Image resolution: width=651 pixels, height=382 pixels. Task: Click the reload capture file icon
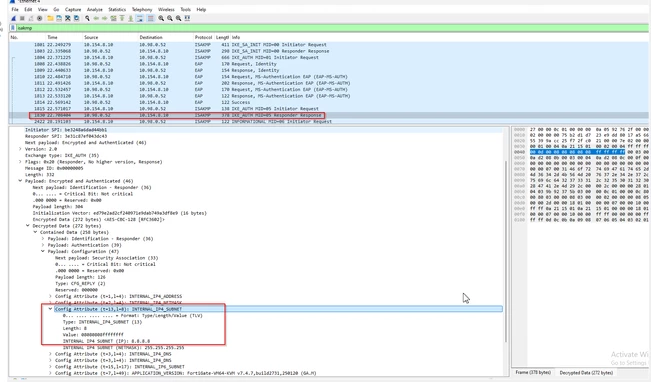(76, 18)
